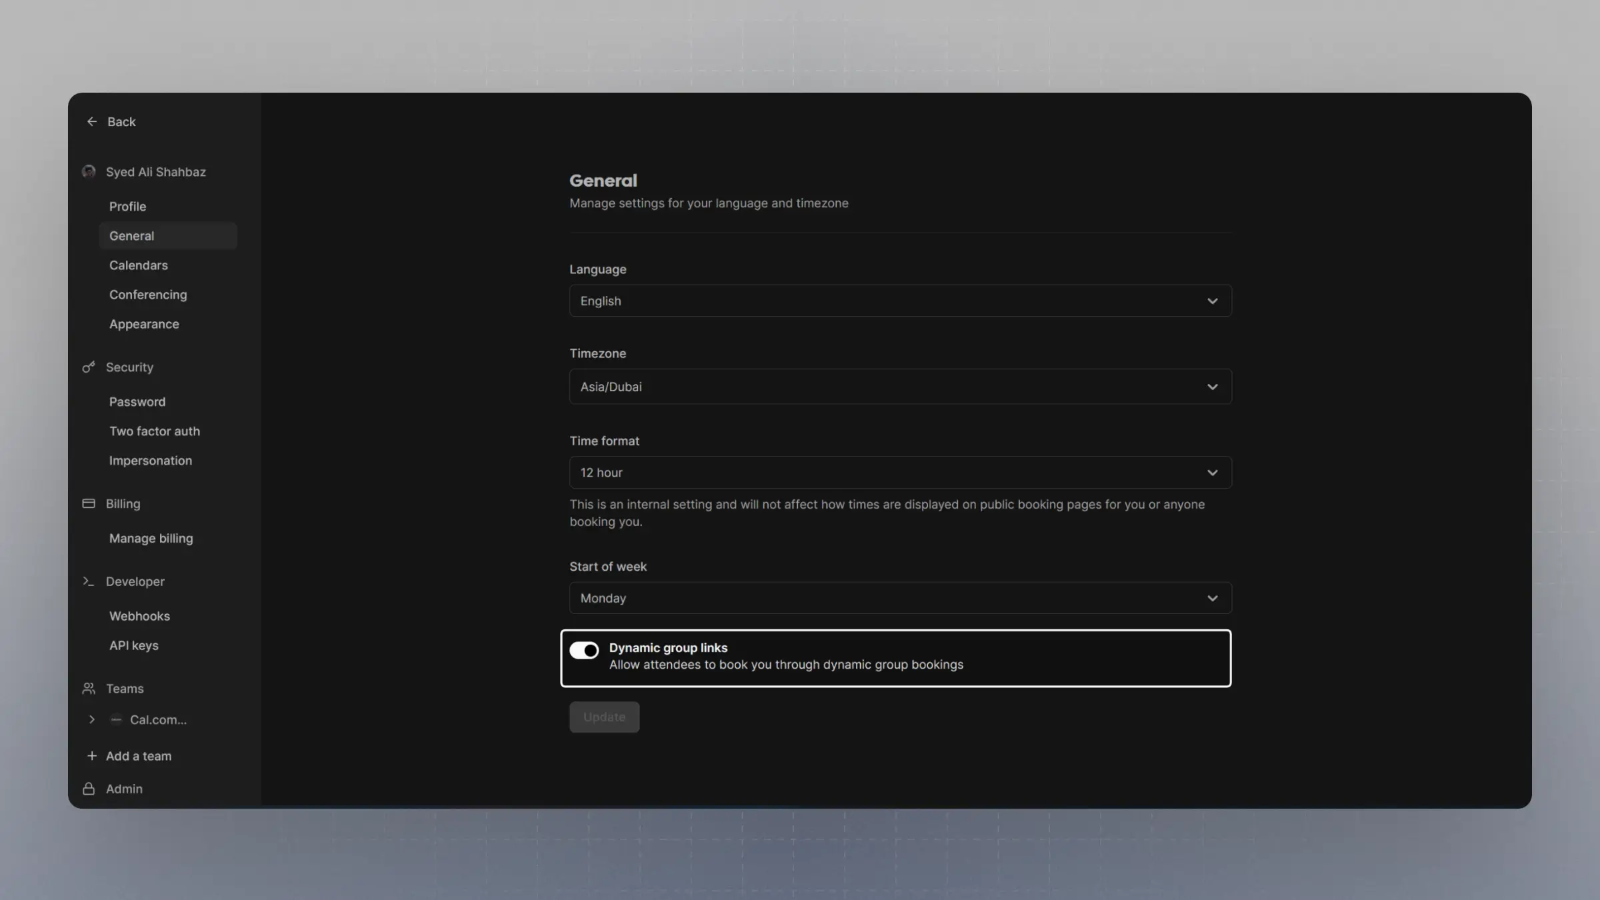1600x900 pixels.
Task: Click the Developer terminal icon
Action: coord(89,581)
